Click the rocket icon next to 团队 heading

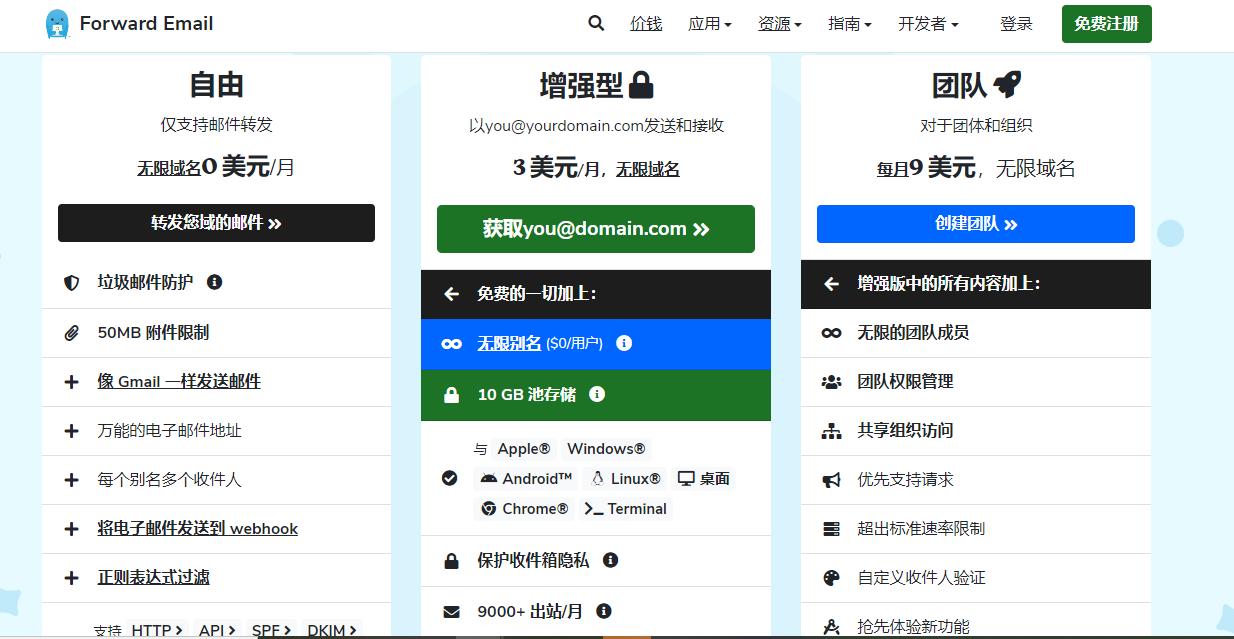1007,85
